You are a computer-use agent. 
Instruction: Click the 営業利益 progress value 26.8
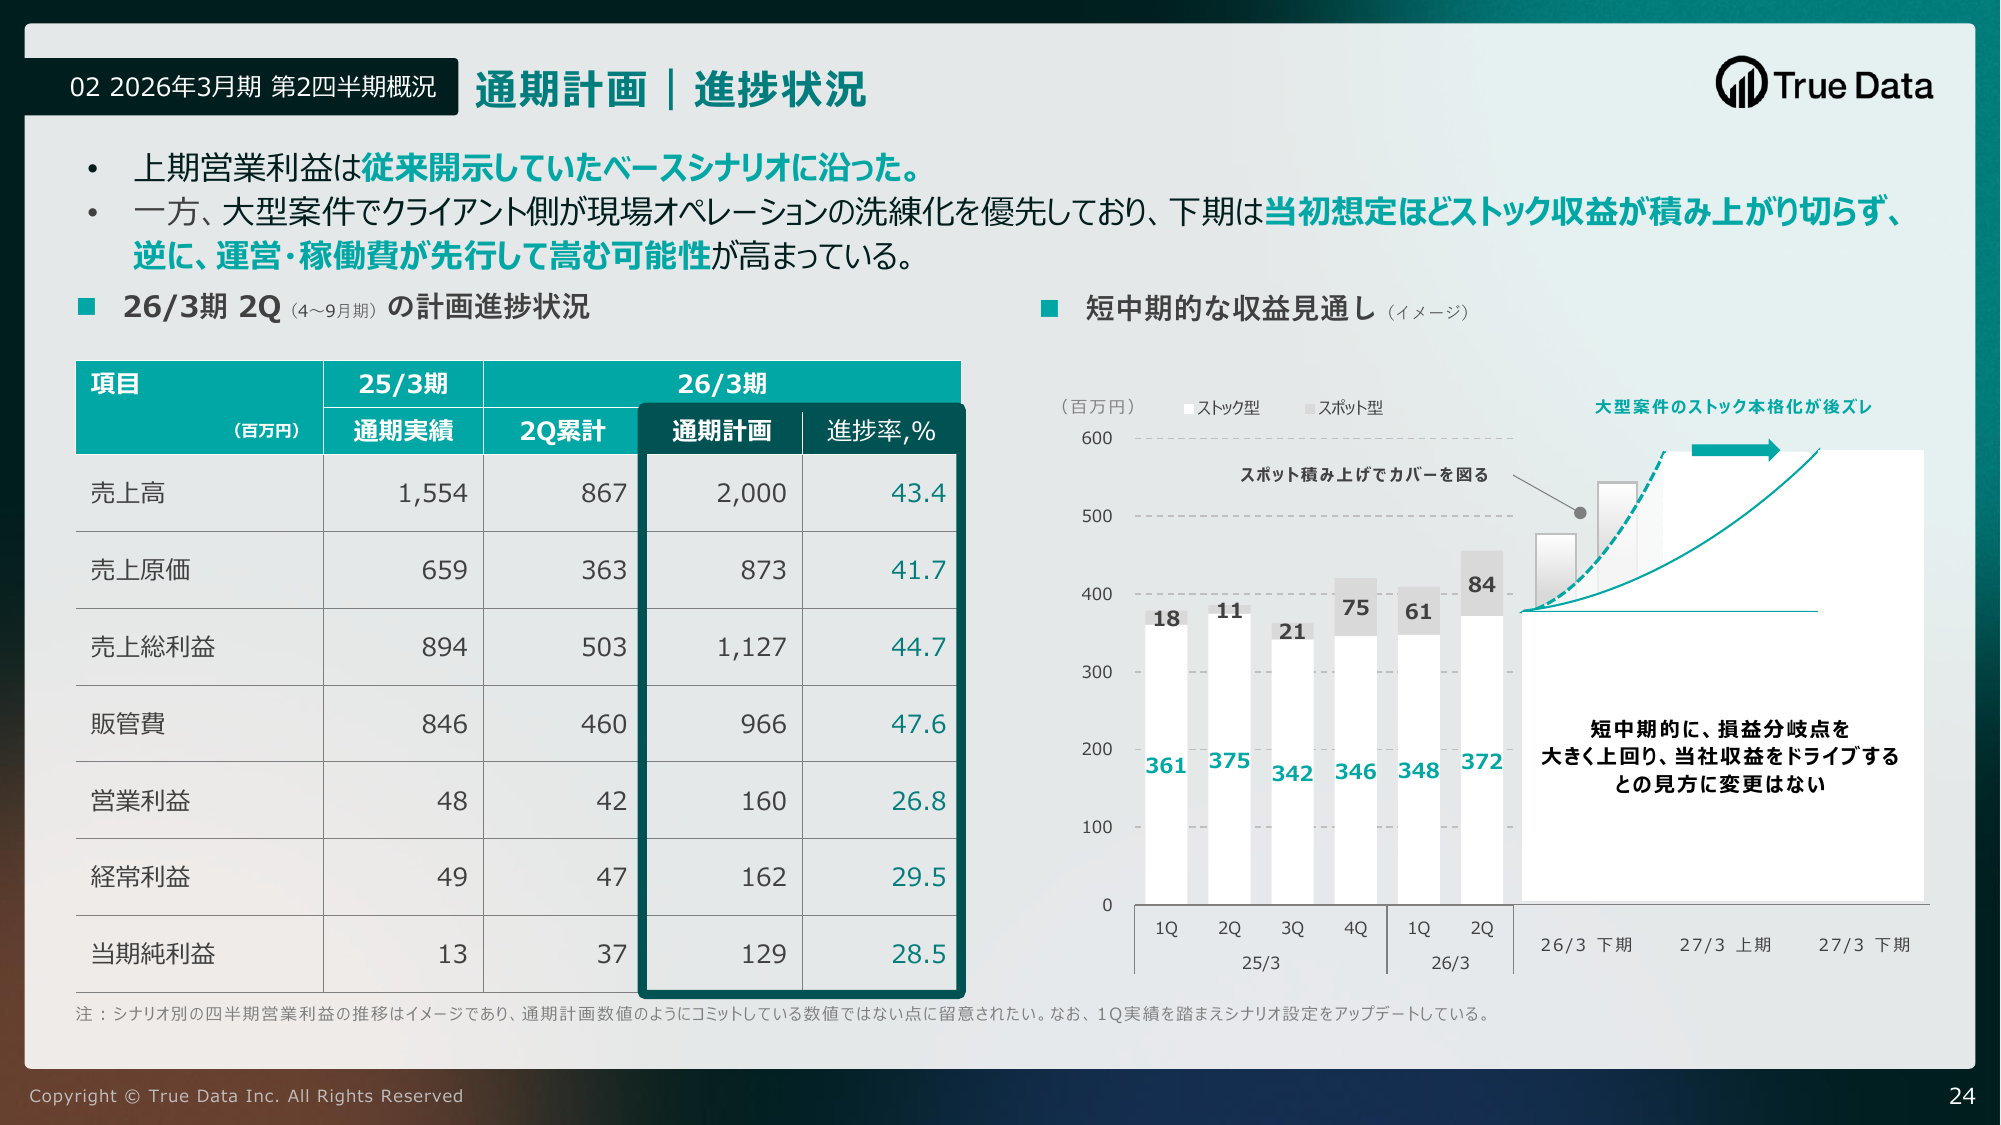tap(917, 801)
